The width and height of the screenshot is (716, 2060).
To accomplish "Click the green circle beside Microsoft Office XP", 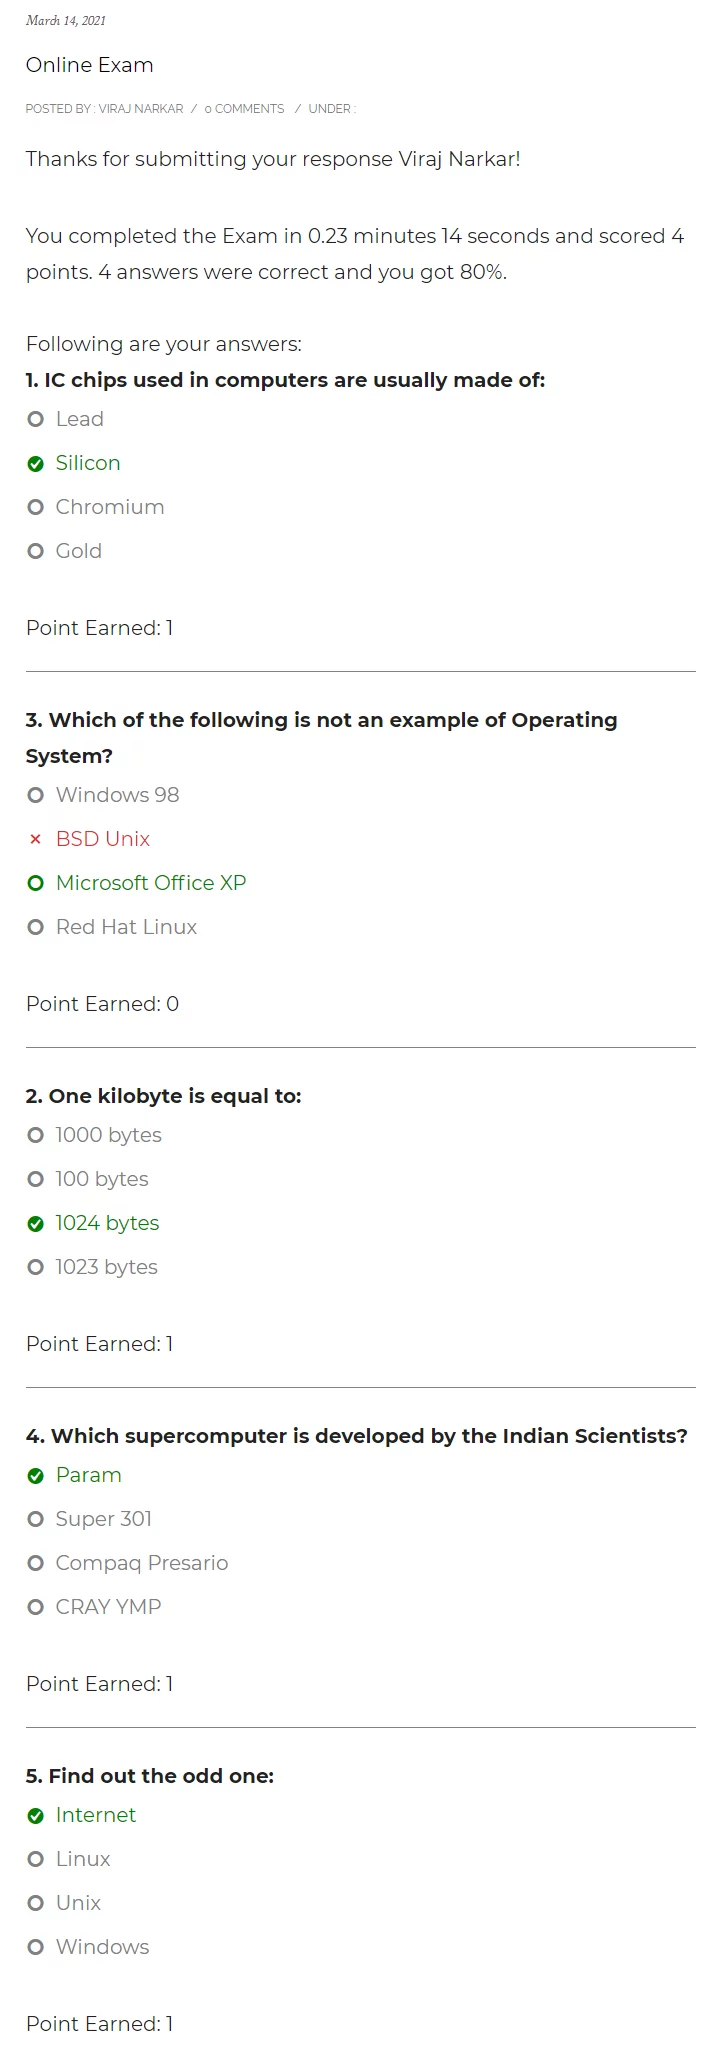I will pos(36,883).
